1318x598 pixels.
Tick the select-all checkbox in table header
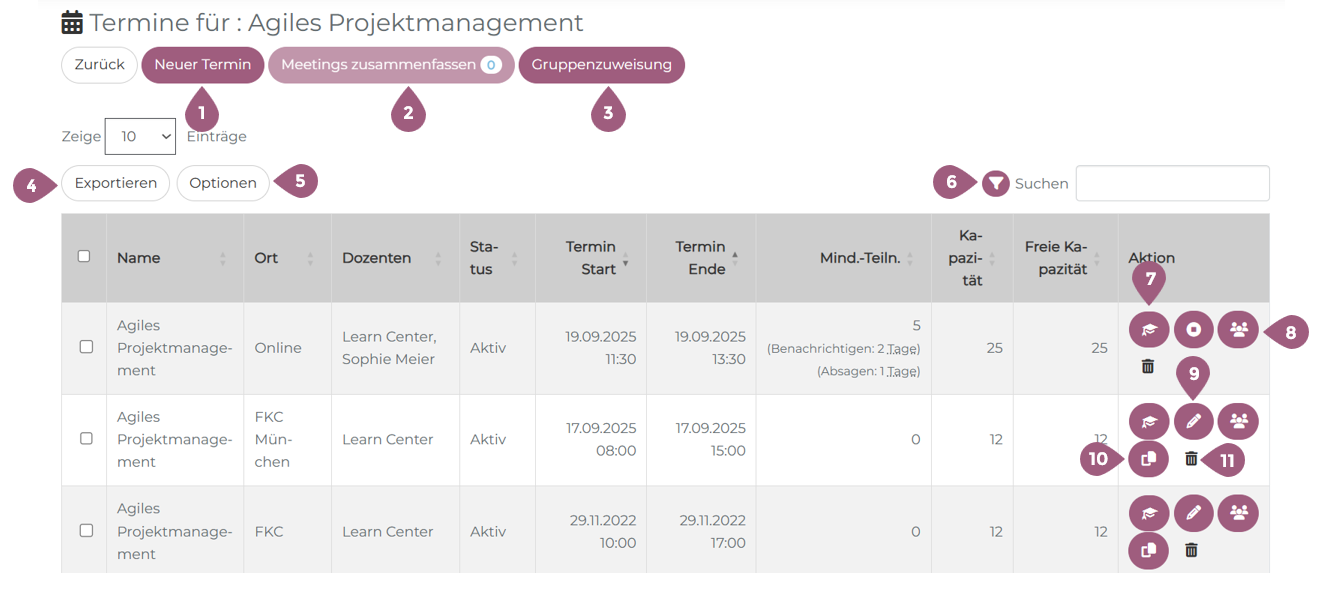coord(84,256)
